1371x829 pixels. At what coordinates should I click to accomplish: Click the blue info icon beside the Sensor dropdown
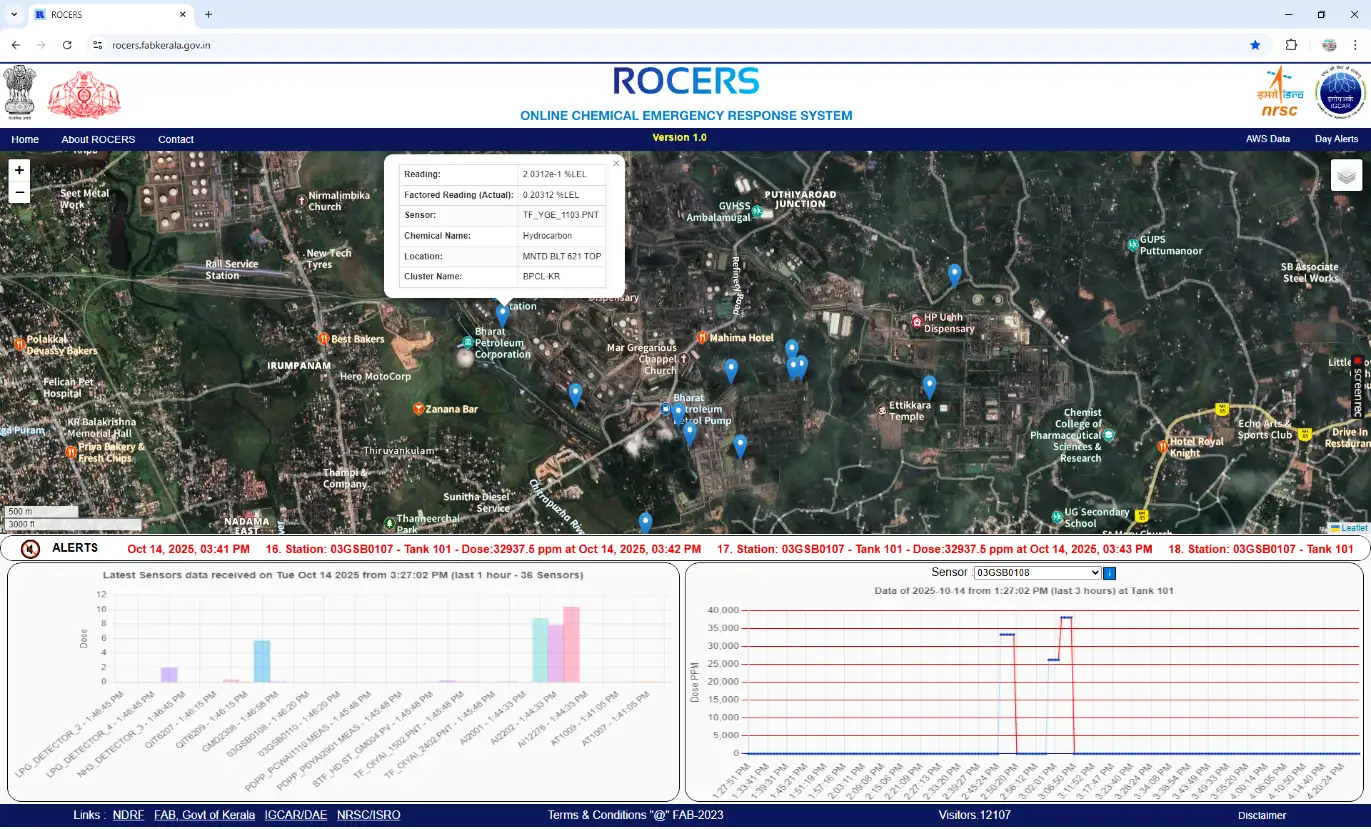tap(1110, 572)
